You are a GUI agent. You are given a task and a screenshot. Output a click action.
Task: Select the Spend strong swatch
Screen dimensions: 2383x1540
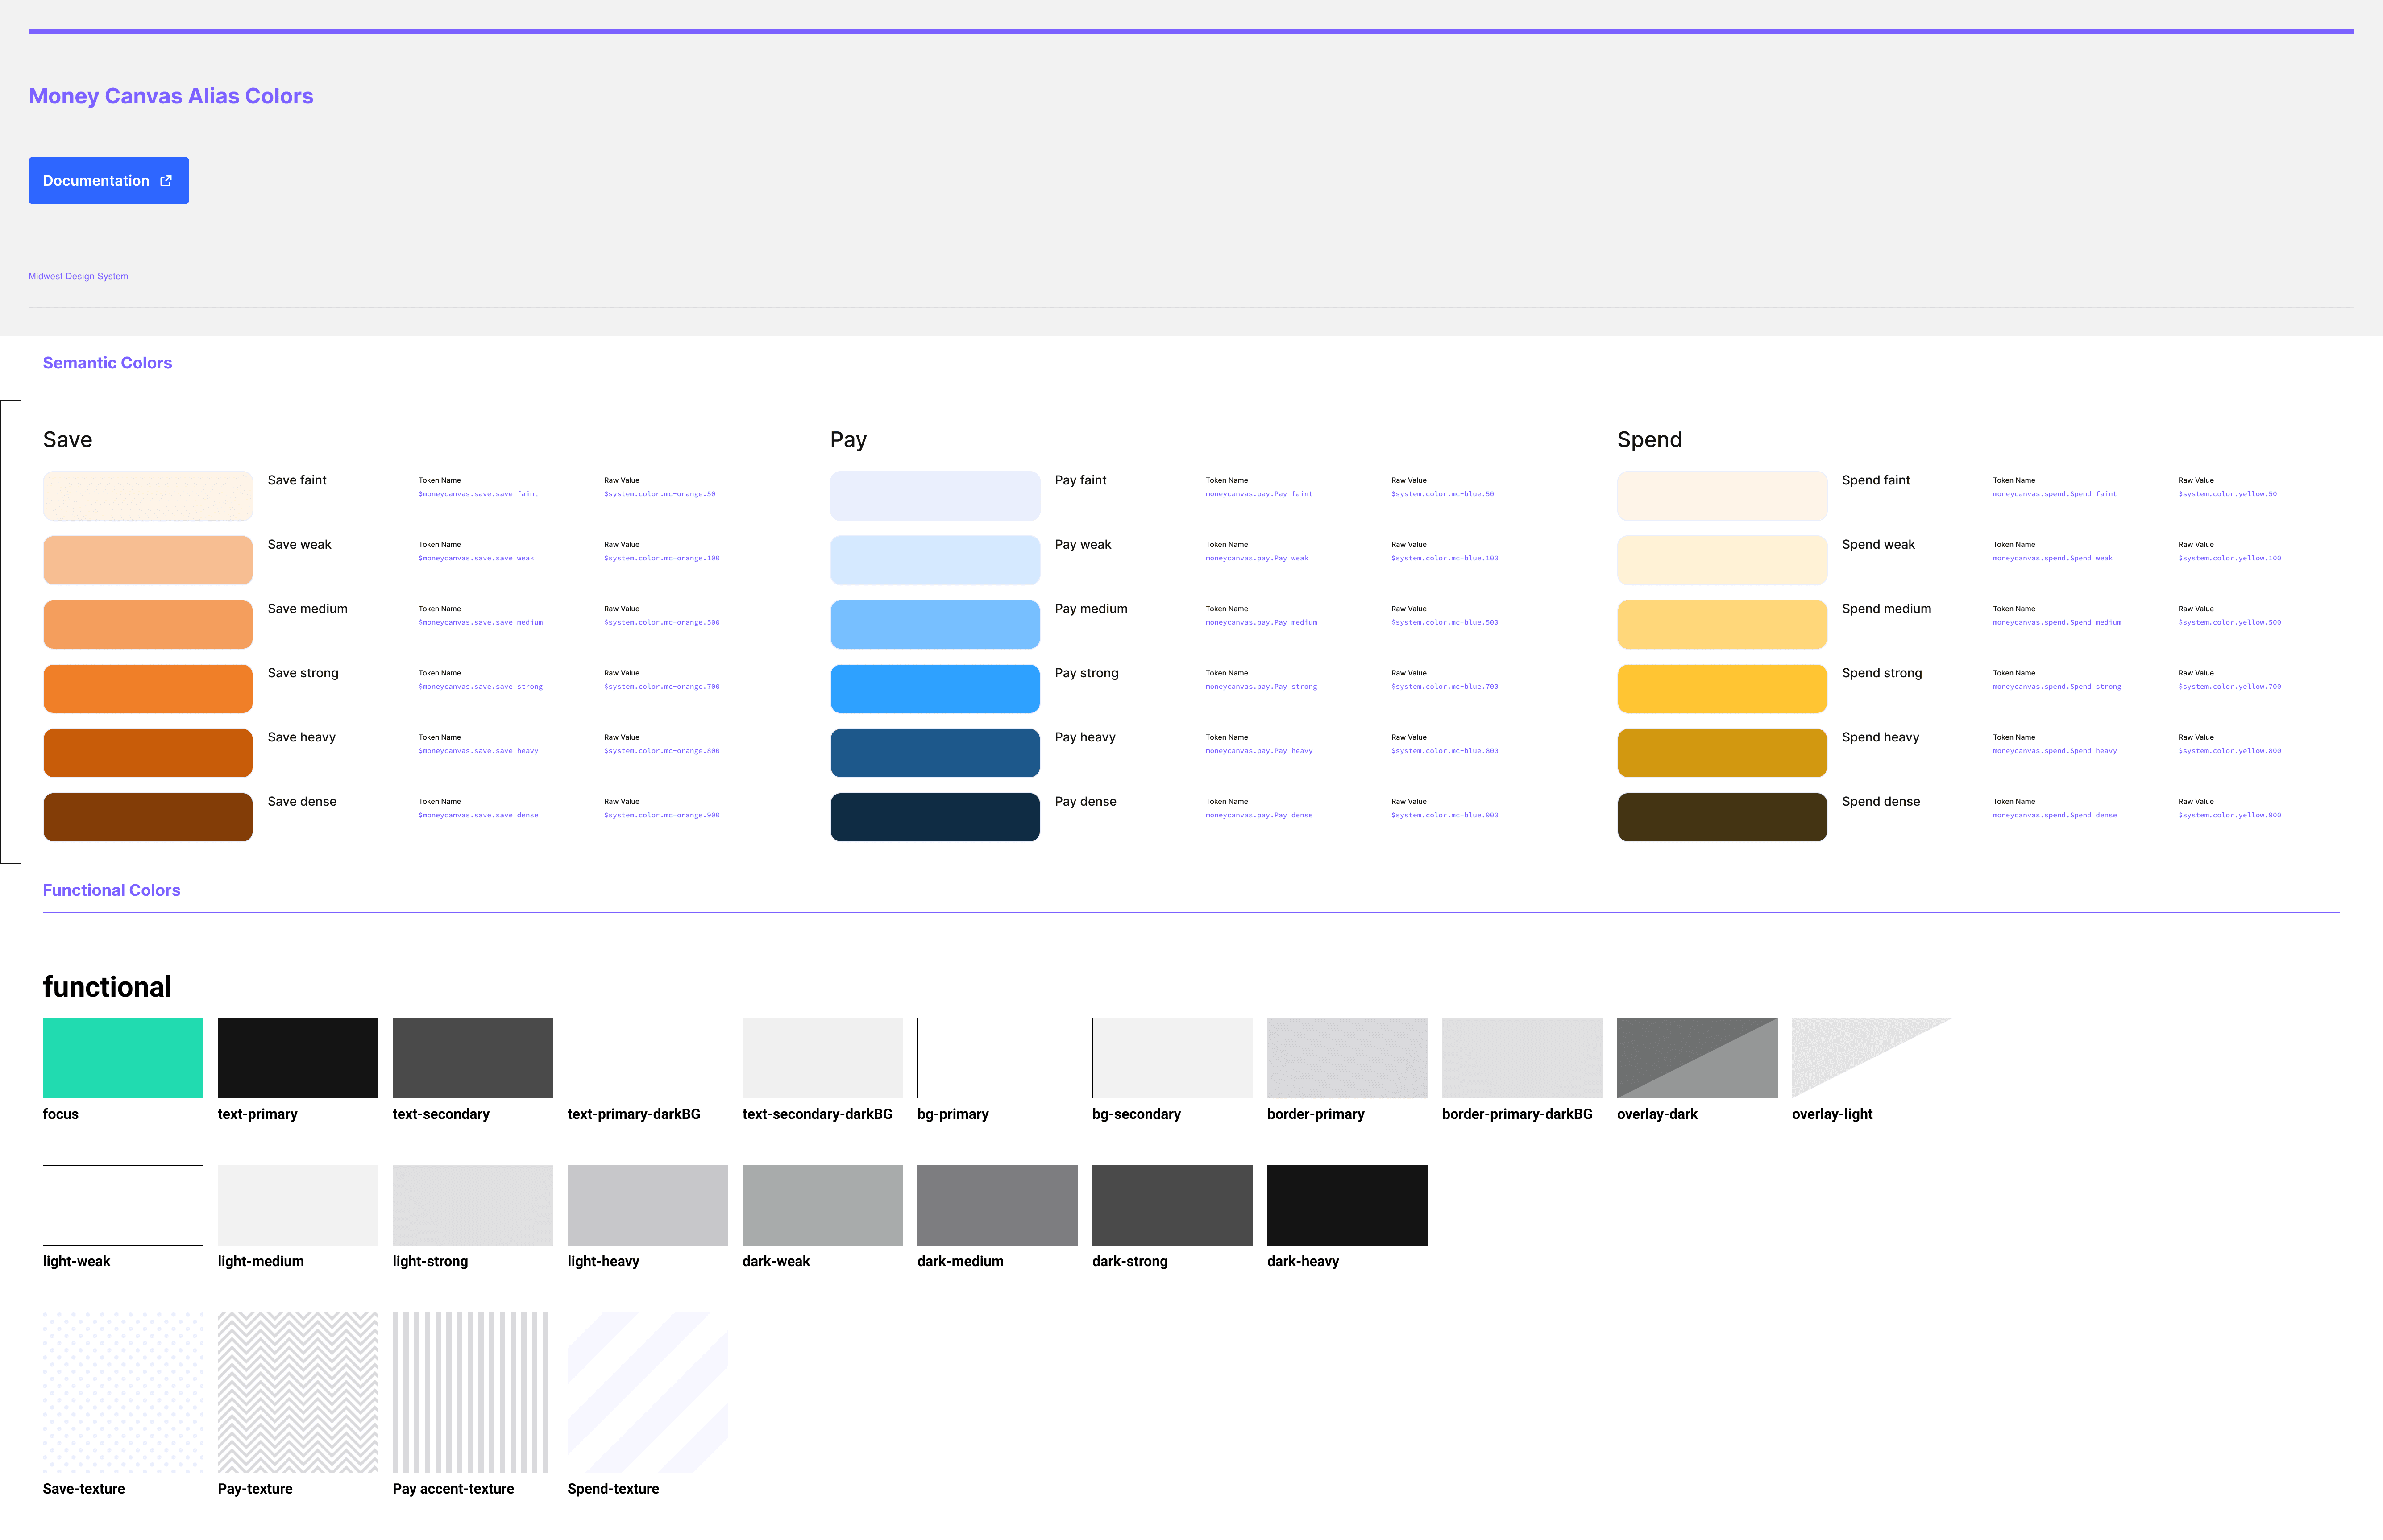point(1722,688)
